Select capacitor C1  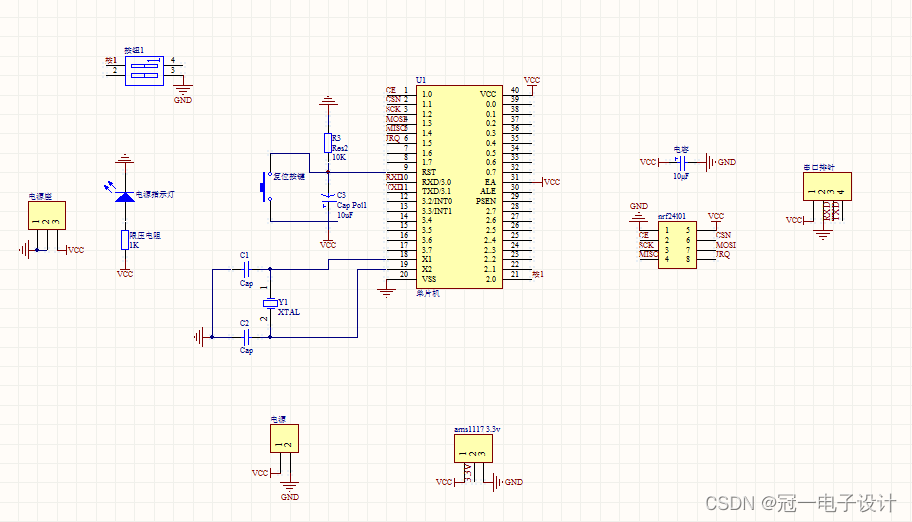tap(245, 269)
